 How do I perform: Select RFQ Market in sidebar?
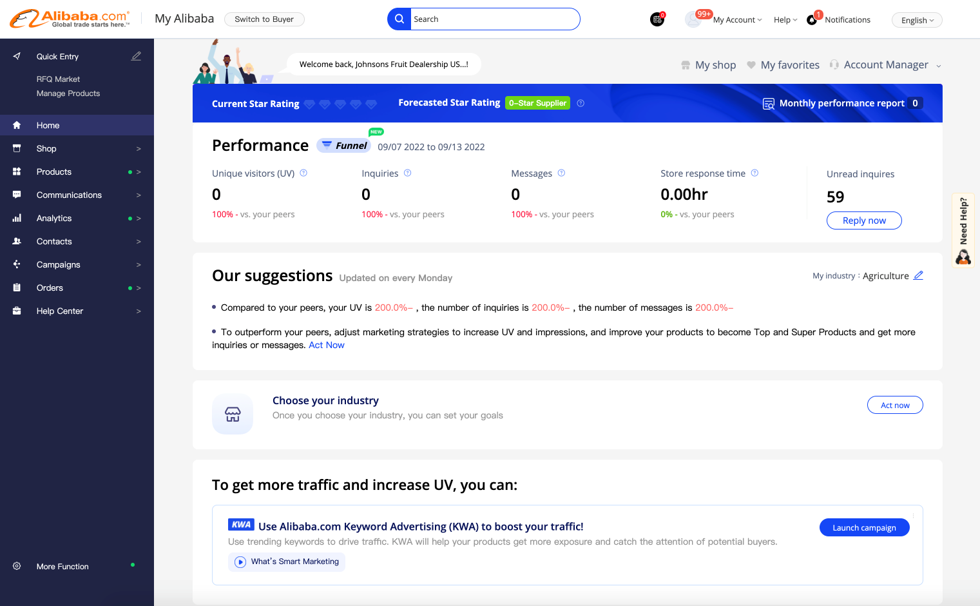point(58,79)
